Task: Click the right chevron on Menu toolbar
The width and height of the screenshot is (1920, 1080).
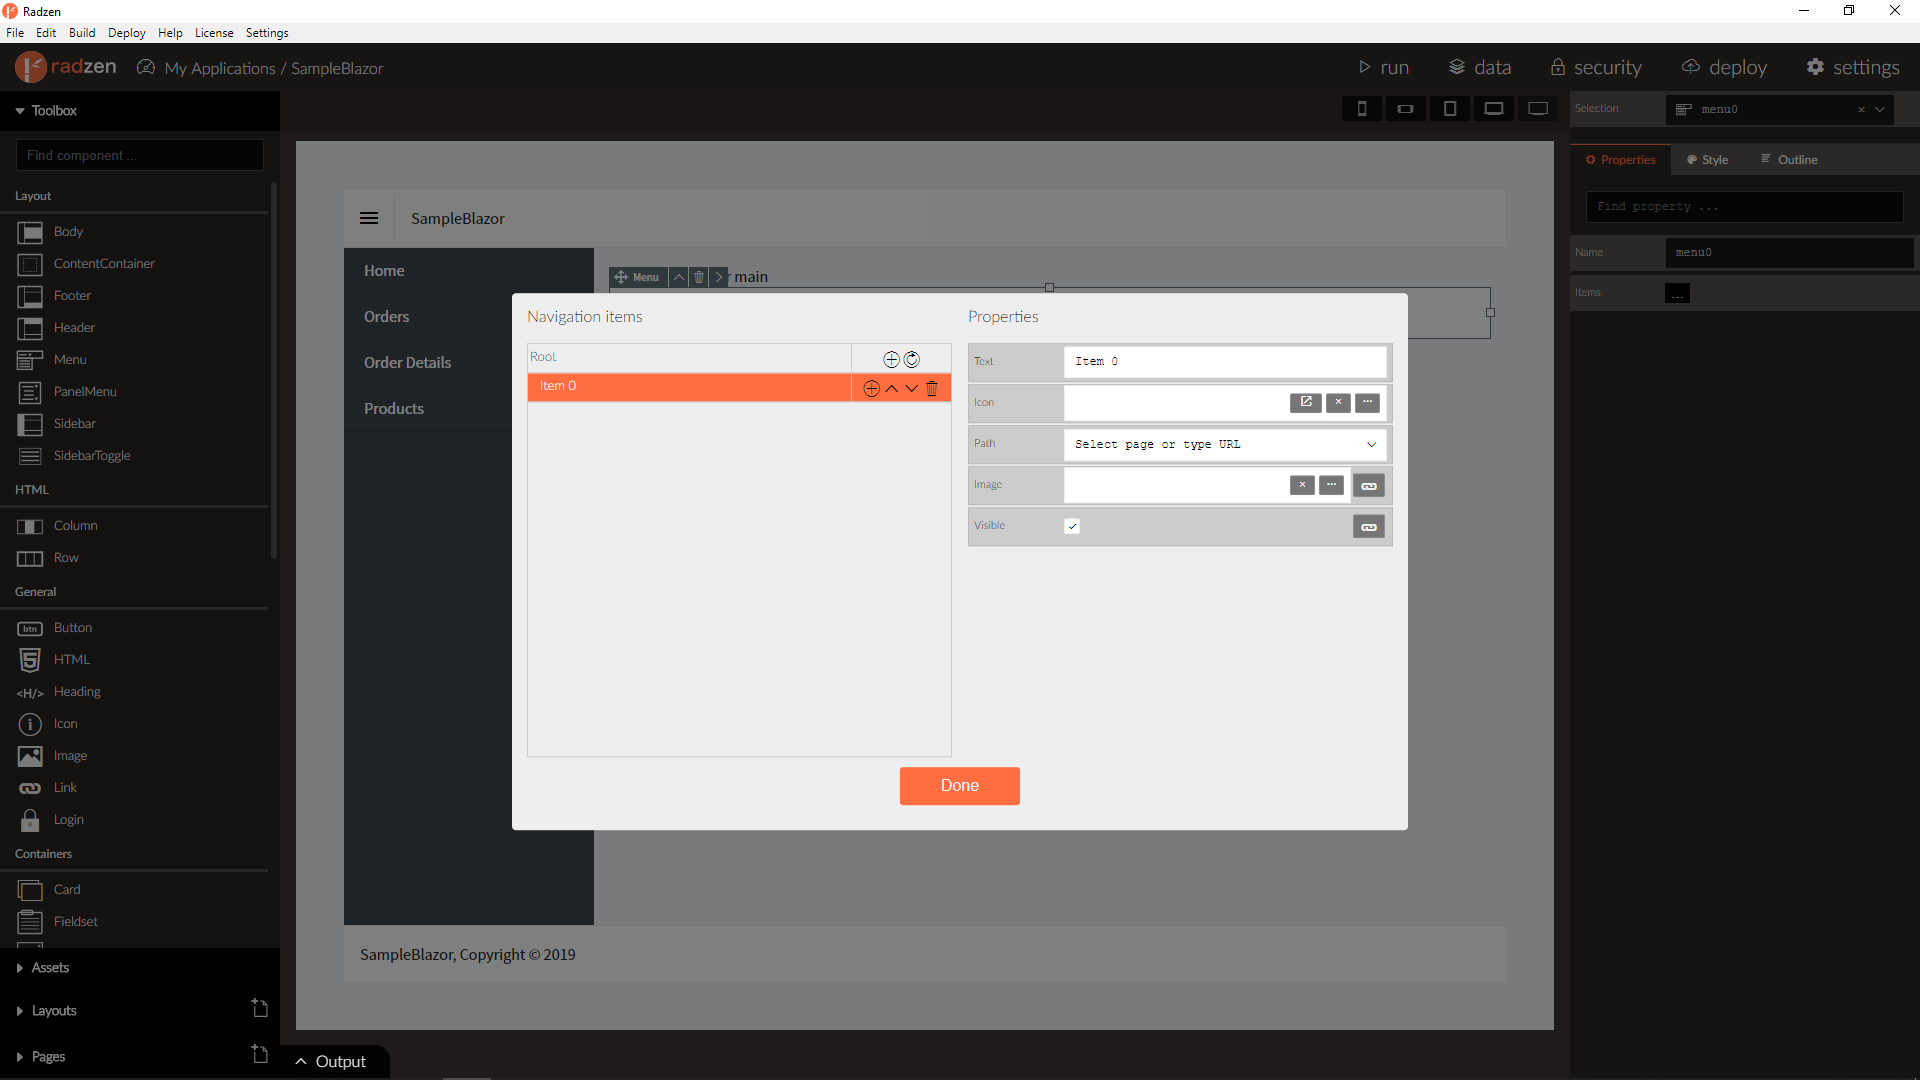Action: (718, 277)
